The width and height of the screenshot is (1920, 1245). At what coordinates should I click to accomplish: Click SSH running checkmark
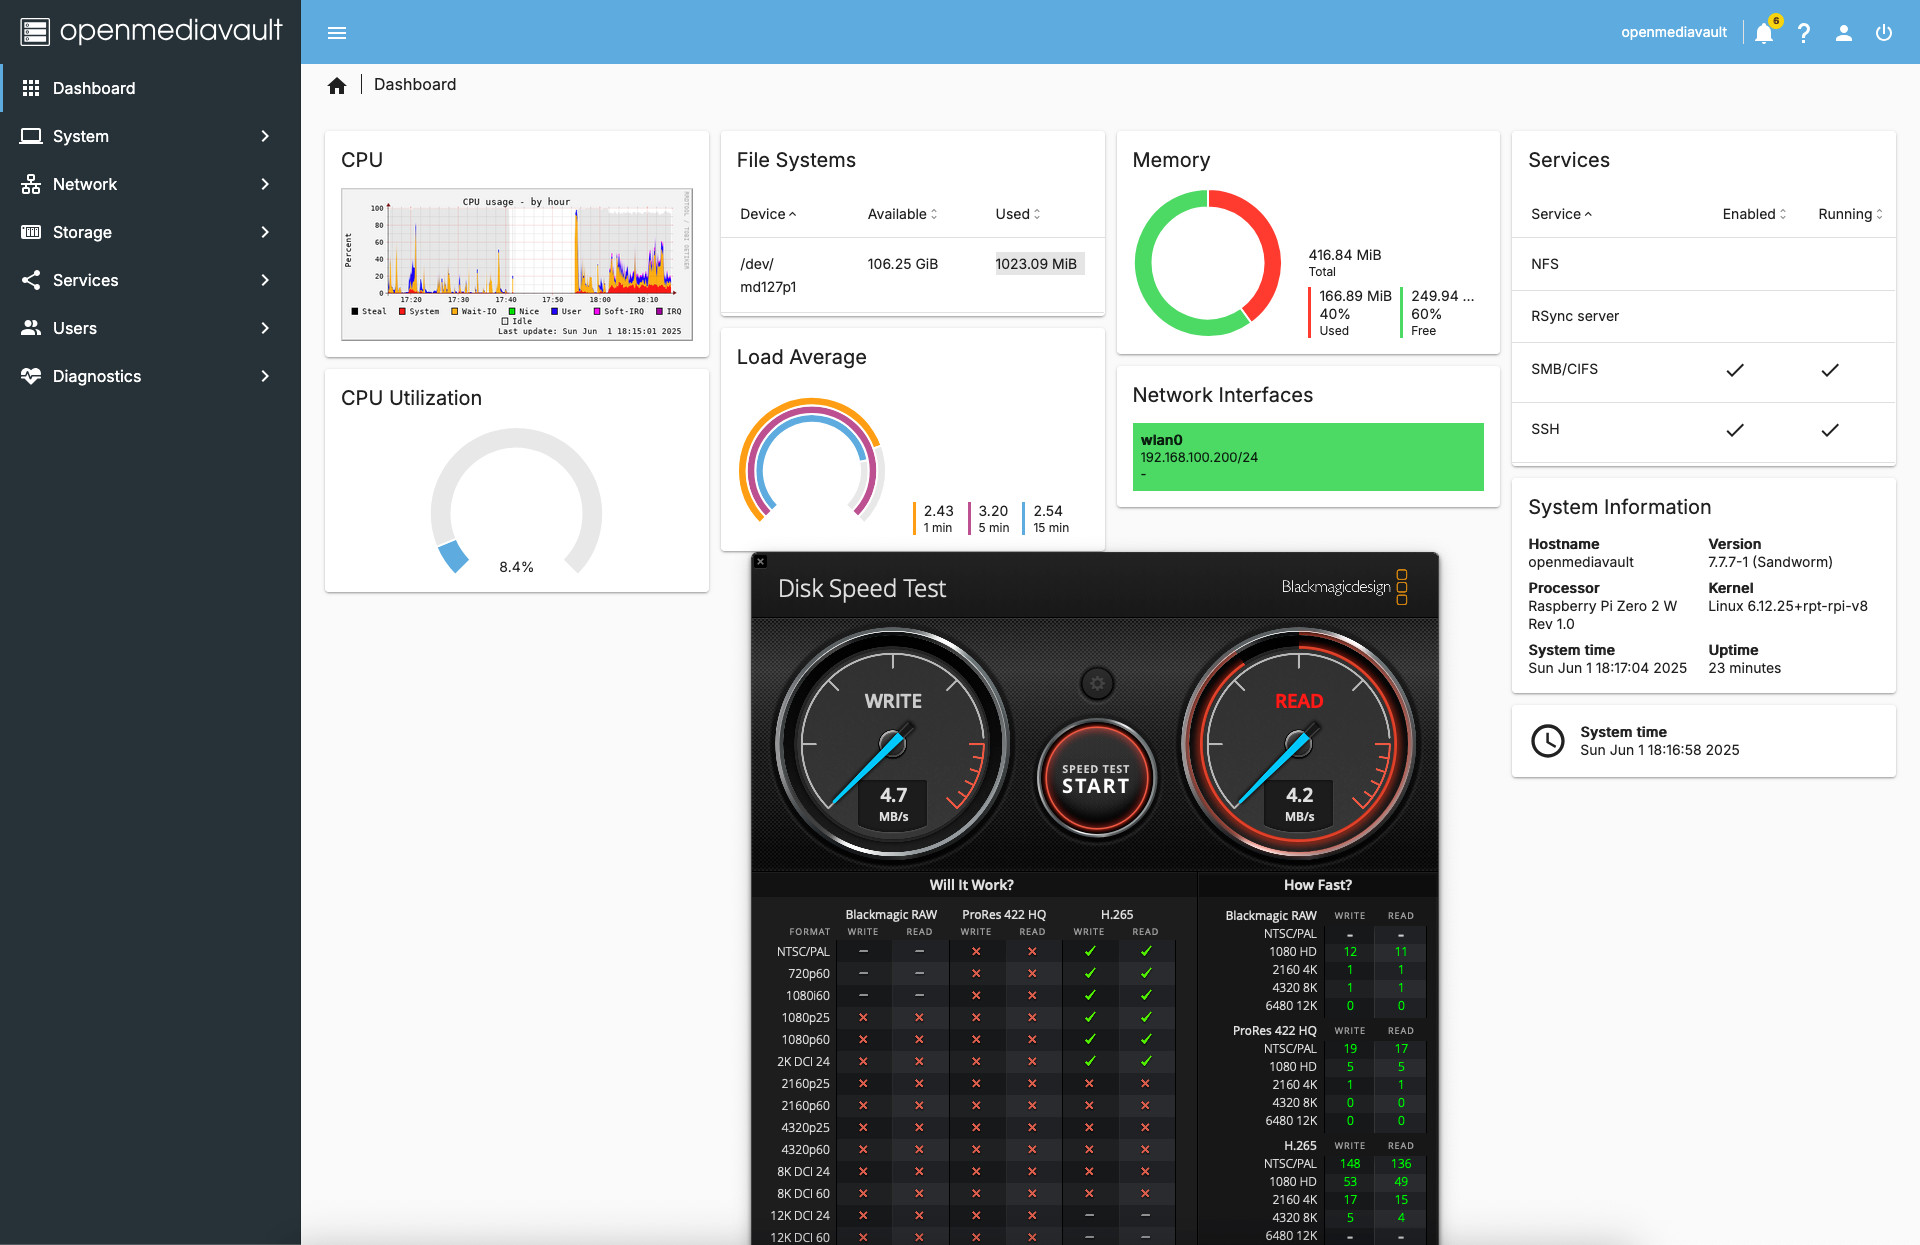(1830, 430)
